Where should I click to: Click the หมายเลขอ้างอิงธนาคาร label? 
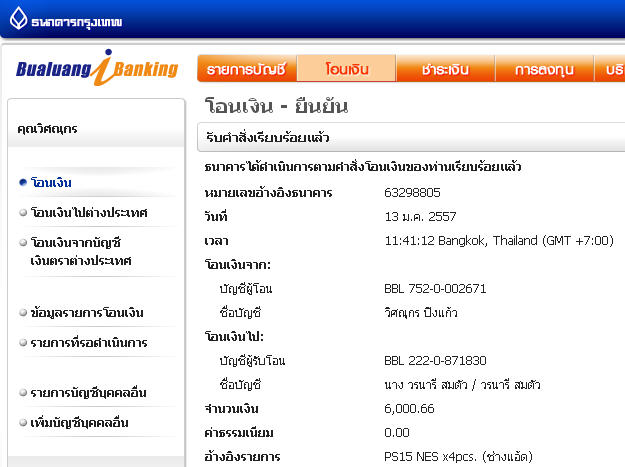[x=268, y=193]
